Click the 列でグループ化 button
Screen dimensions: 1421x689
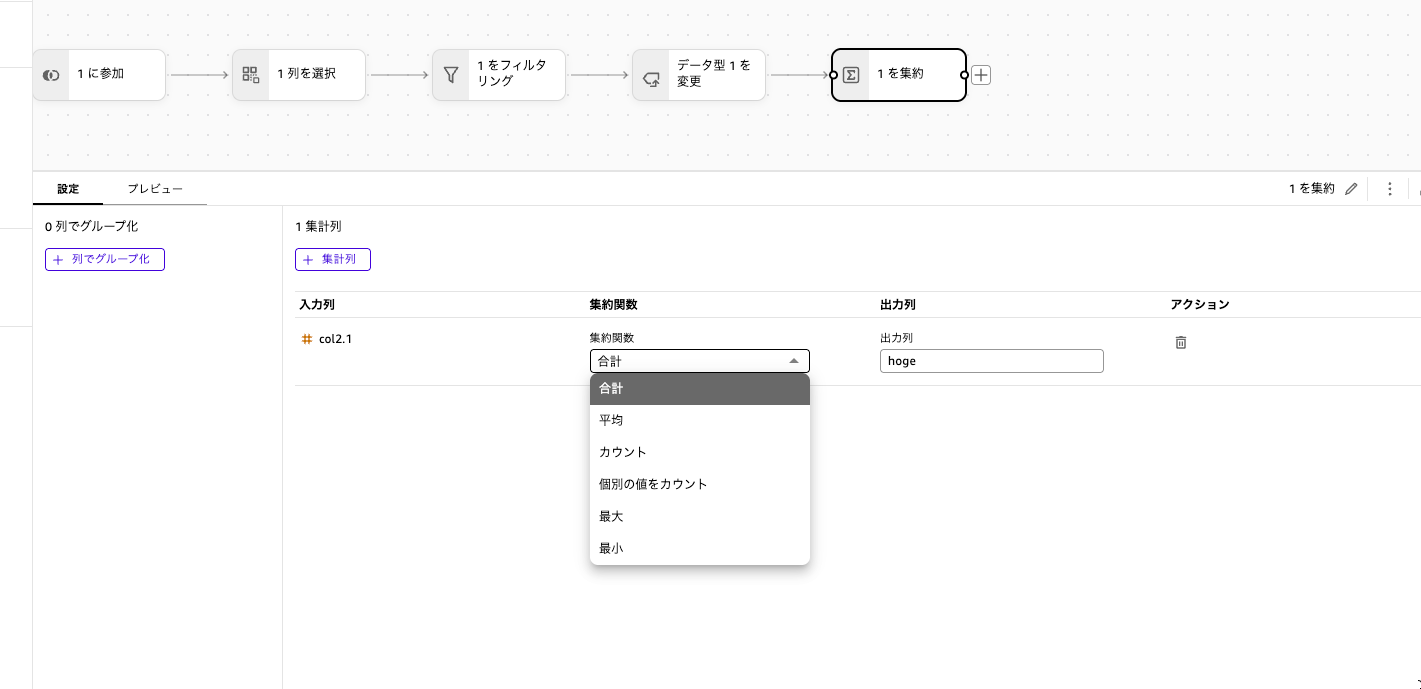pyautogui.click(x=105, y=259)
